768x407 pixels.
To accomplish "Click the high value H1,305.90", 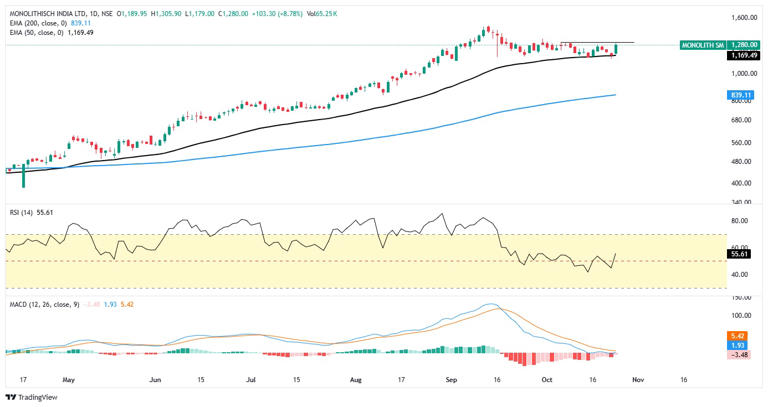I will (x=167, y=14).
